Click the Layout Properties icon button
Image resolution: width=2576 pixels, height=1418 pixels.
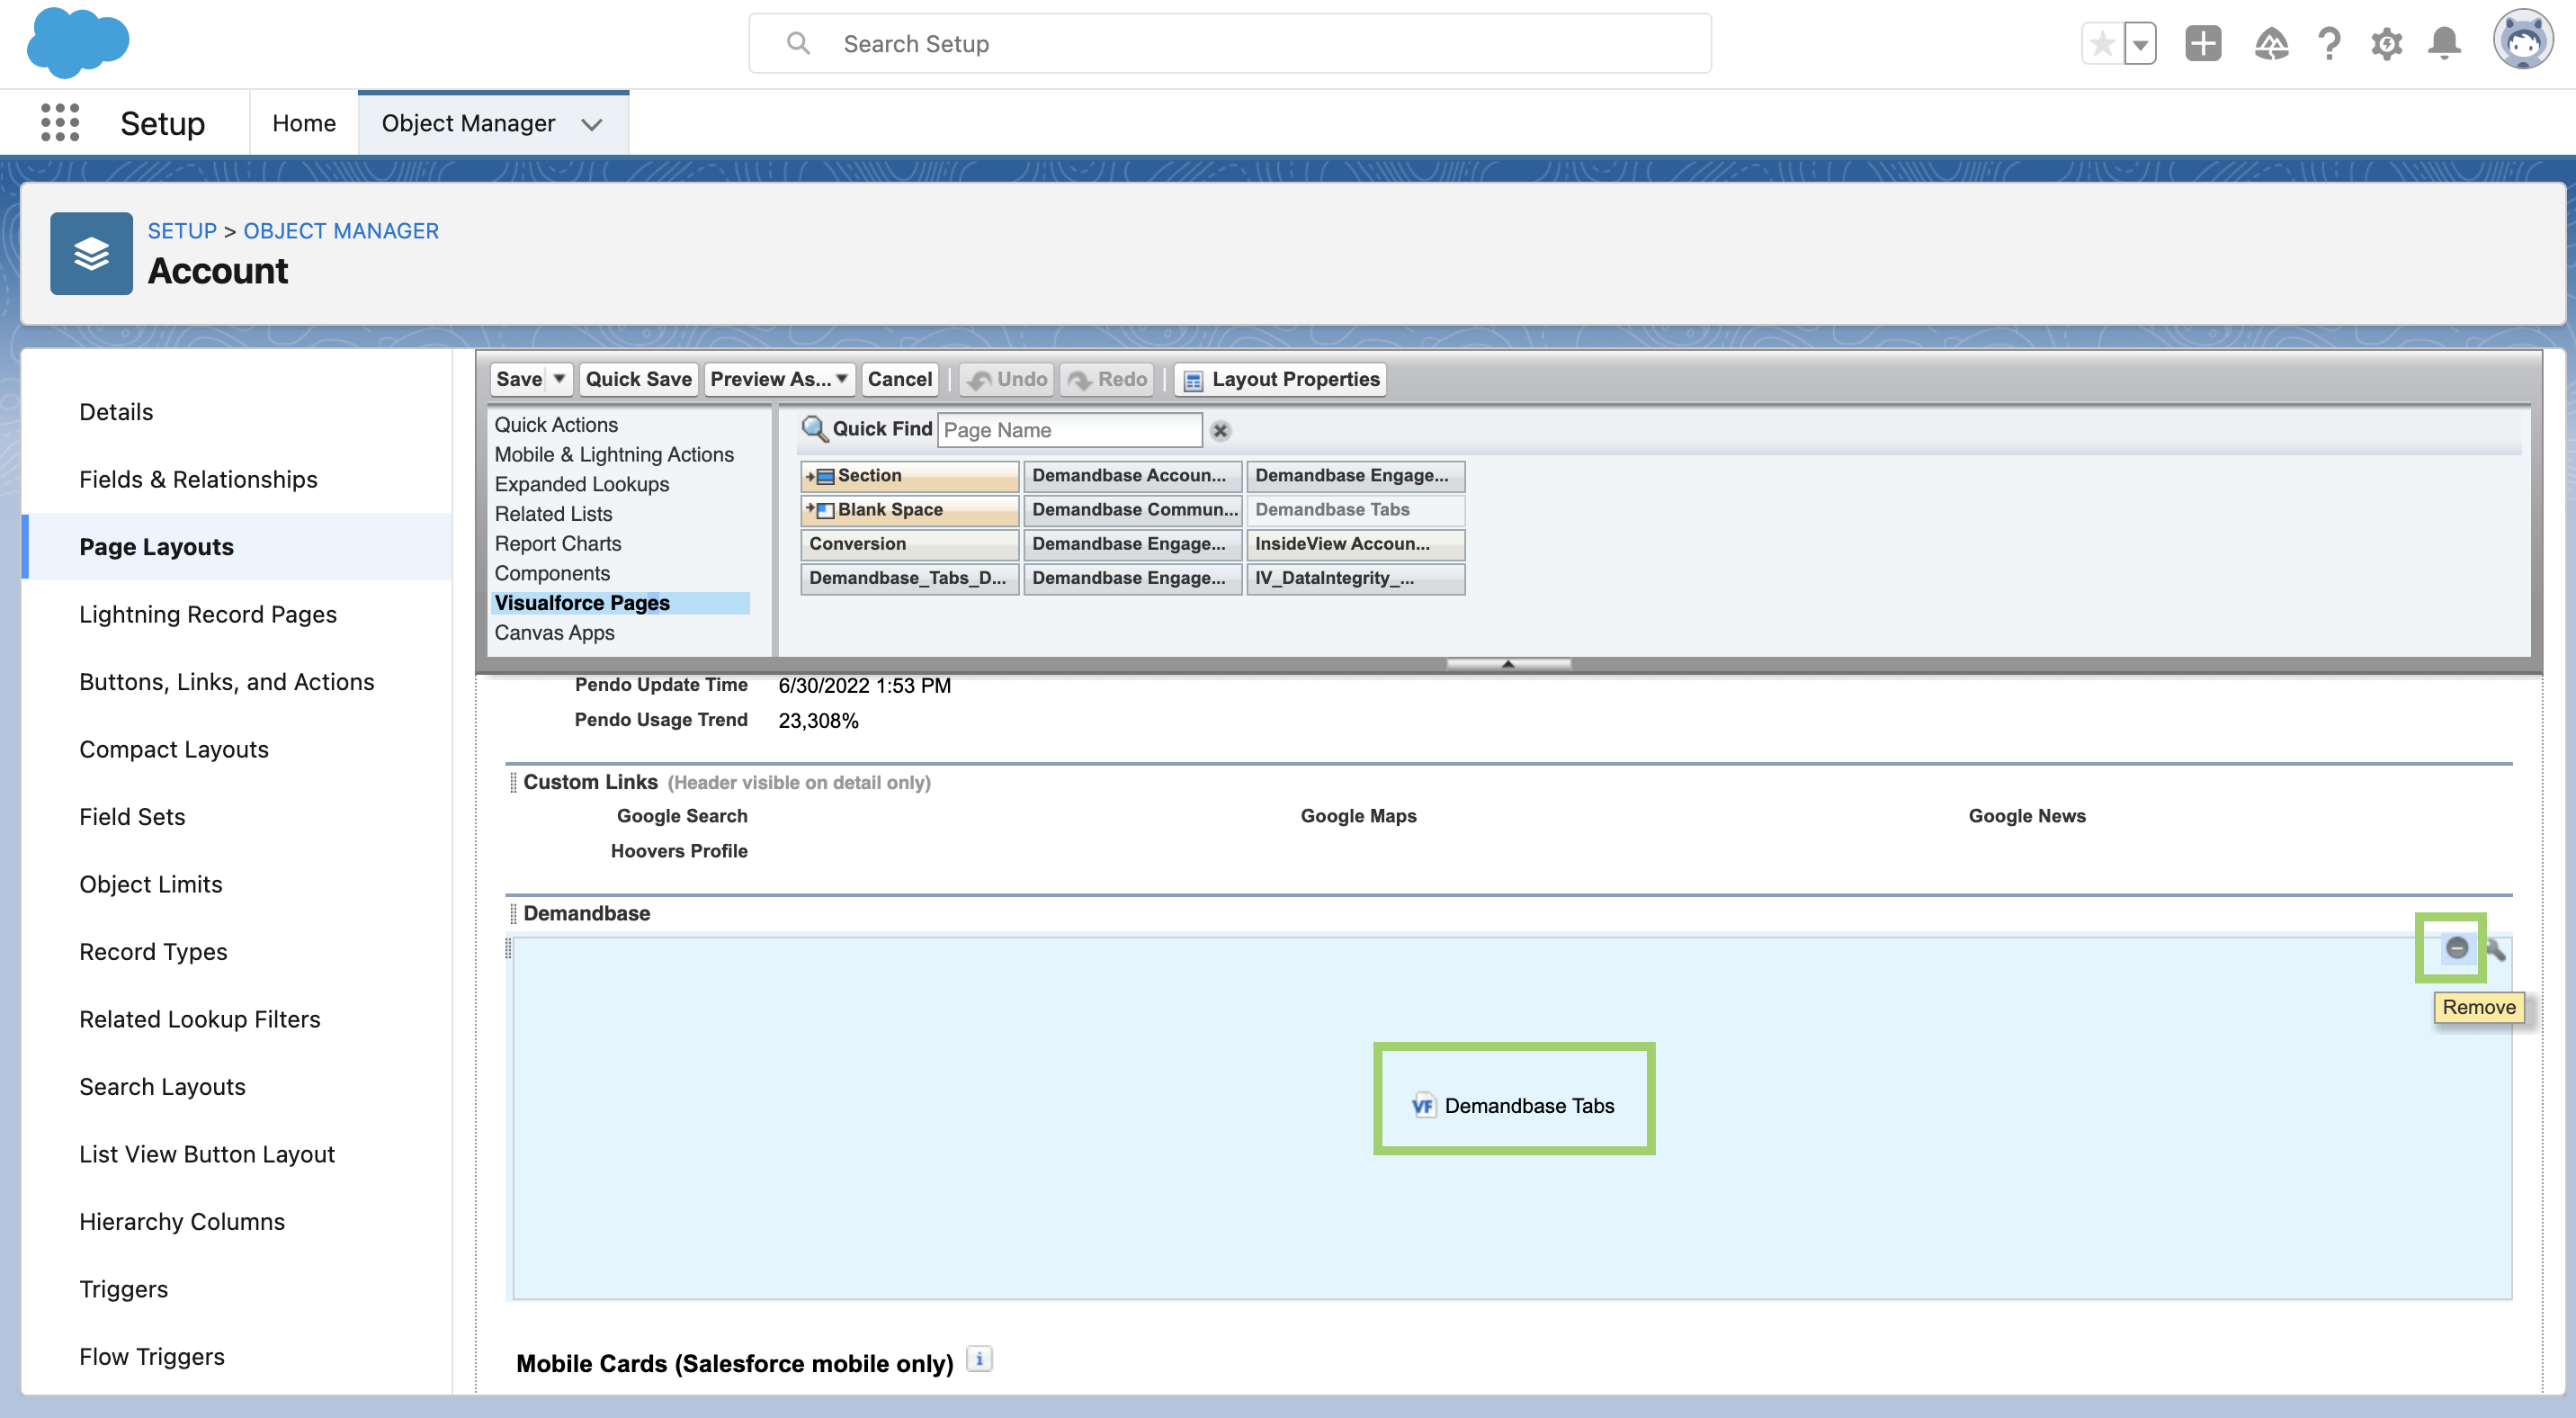coord(1280,379)
